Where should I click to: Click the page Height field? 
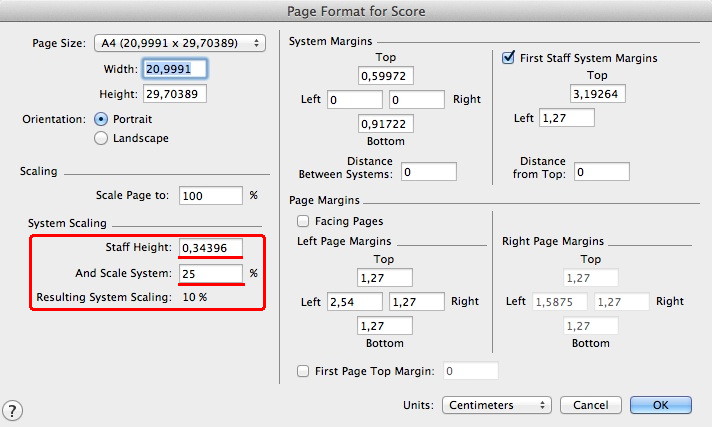point(175,93)
